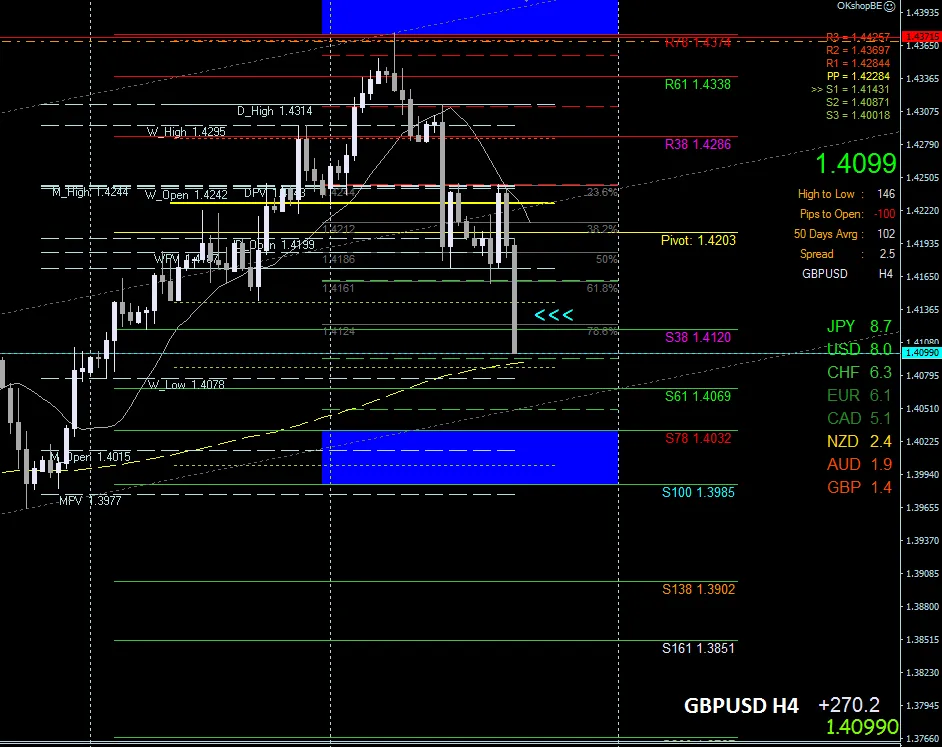Select the High to Low 146 readout
The height and width of the screenshot is (747, 942).
tap(846, 194)
